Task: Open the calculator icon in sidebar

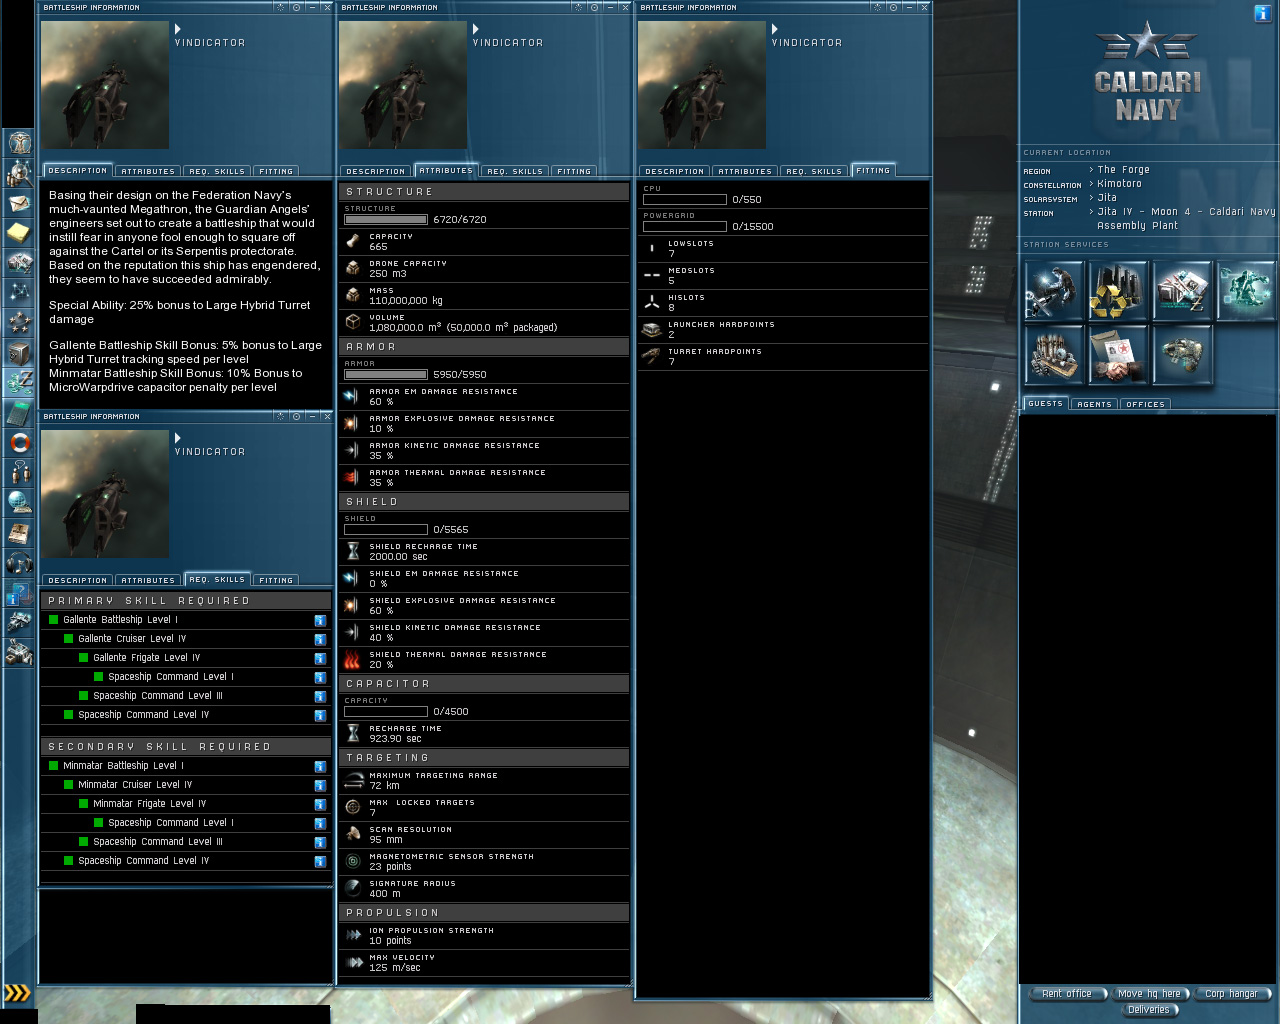Action: 19,413
